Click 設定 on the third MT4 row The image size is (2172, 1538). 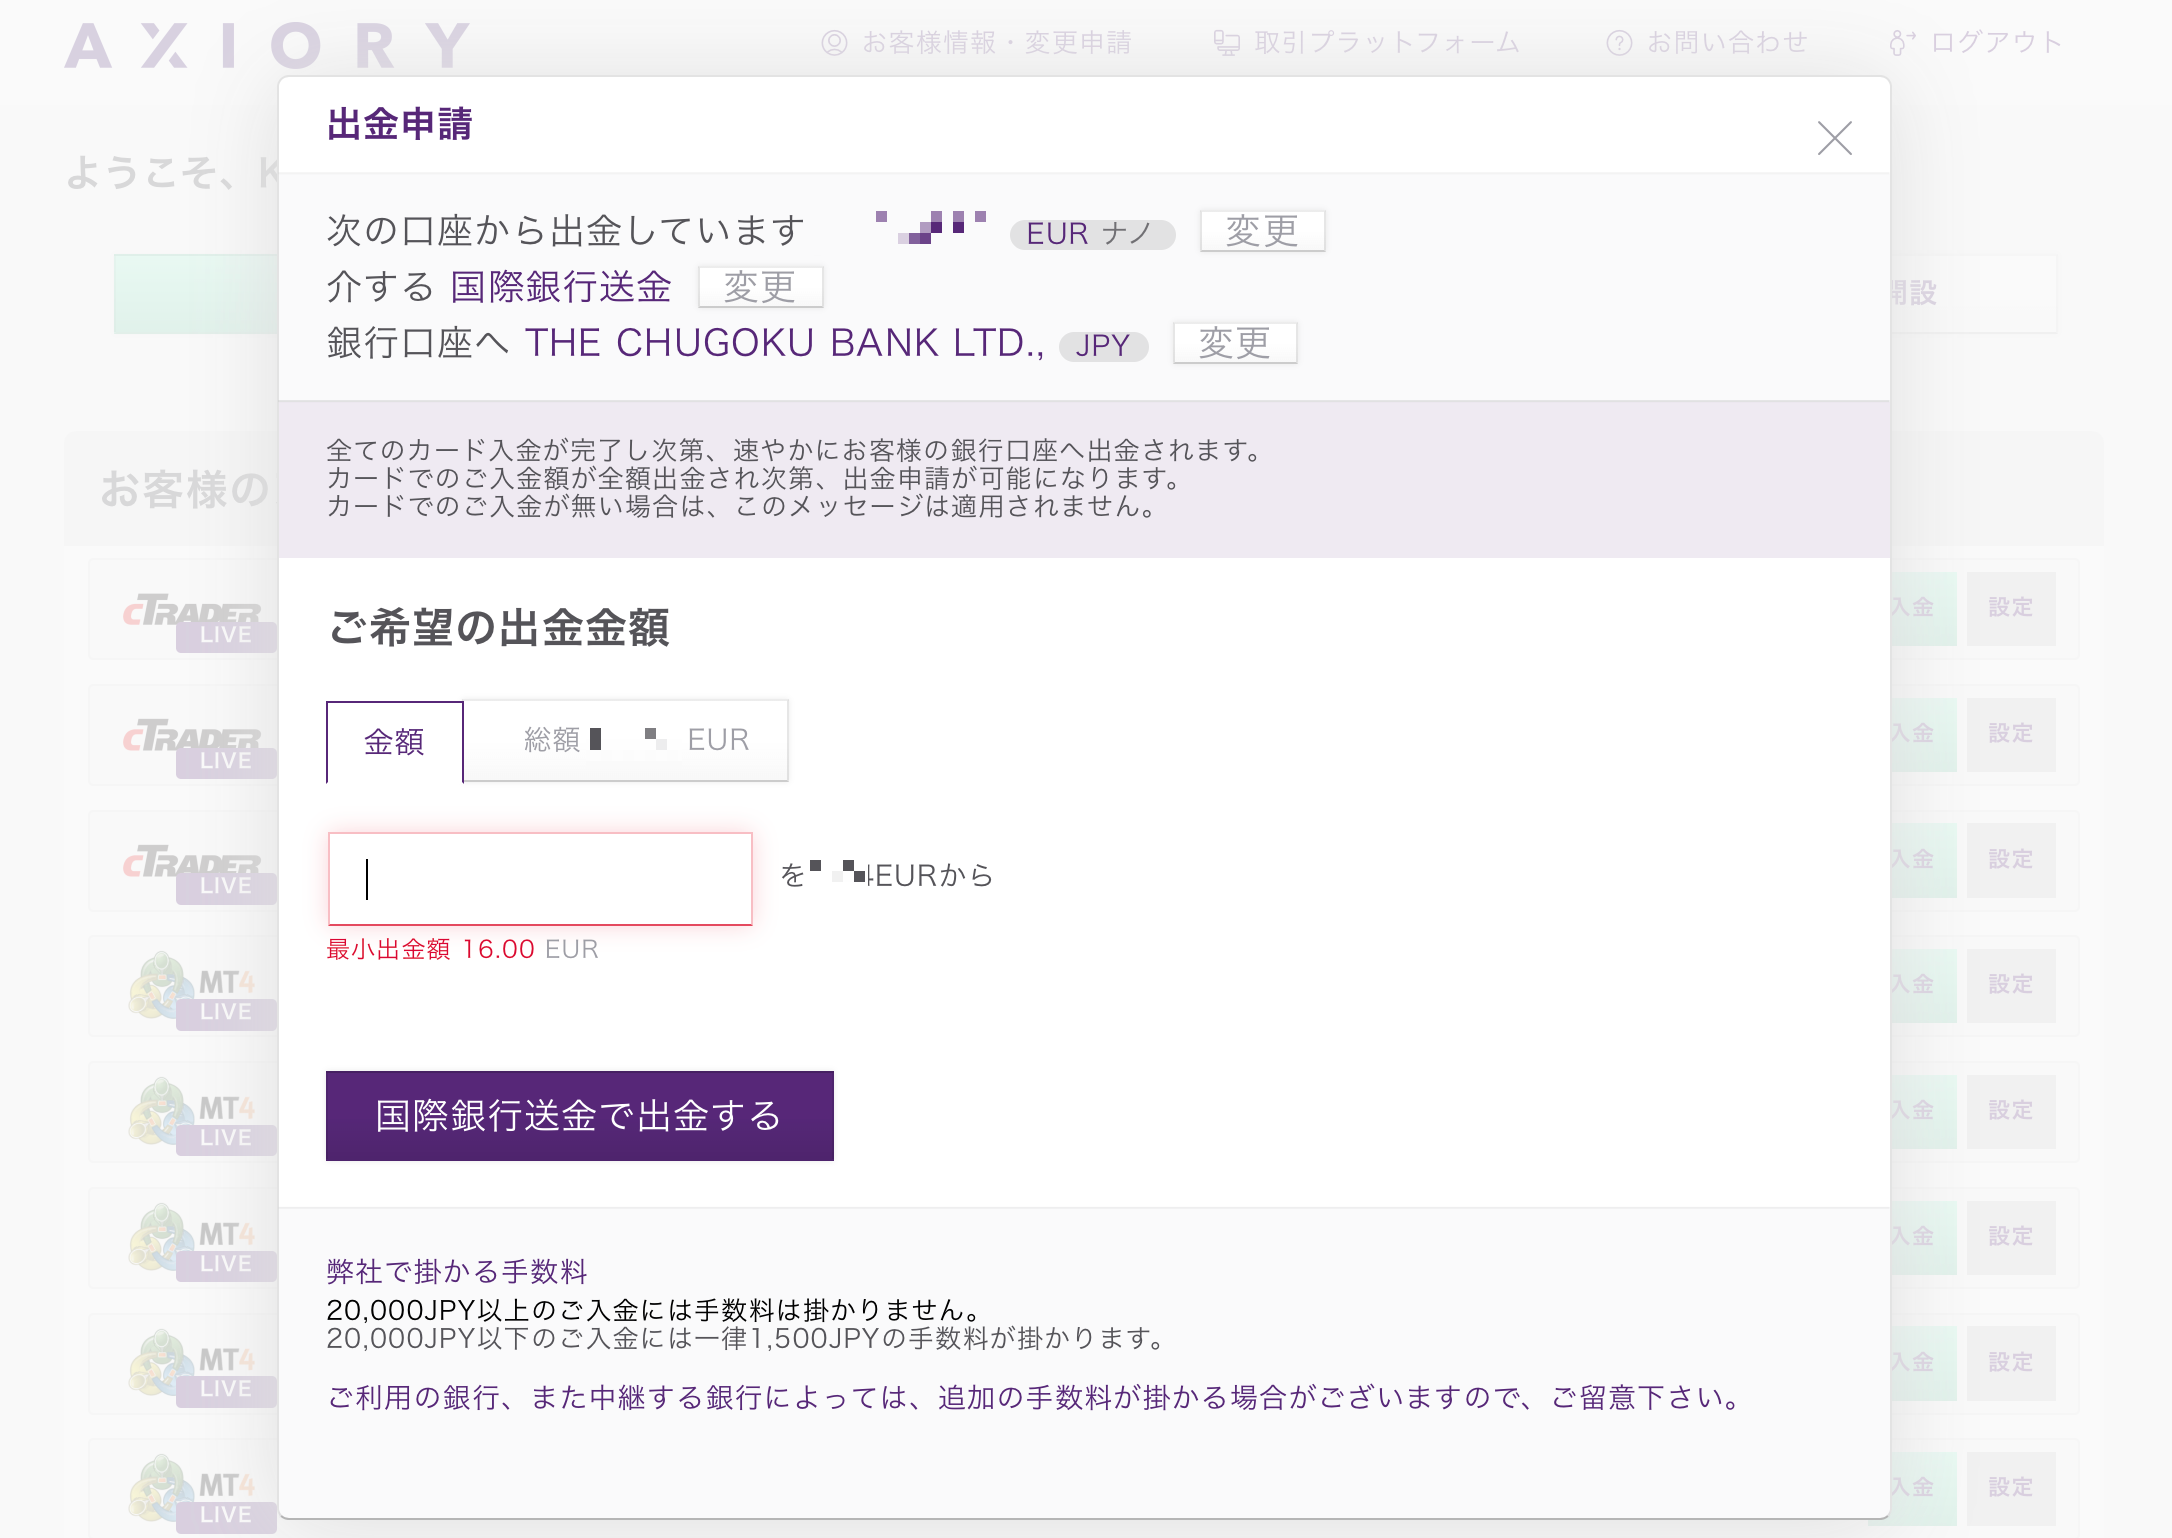(x=2011, y=1237)
